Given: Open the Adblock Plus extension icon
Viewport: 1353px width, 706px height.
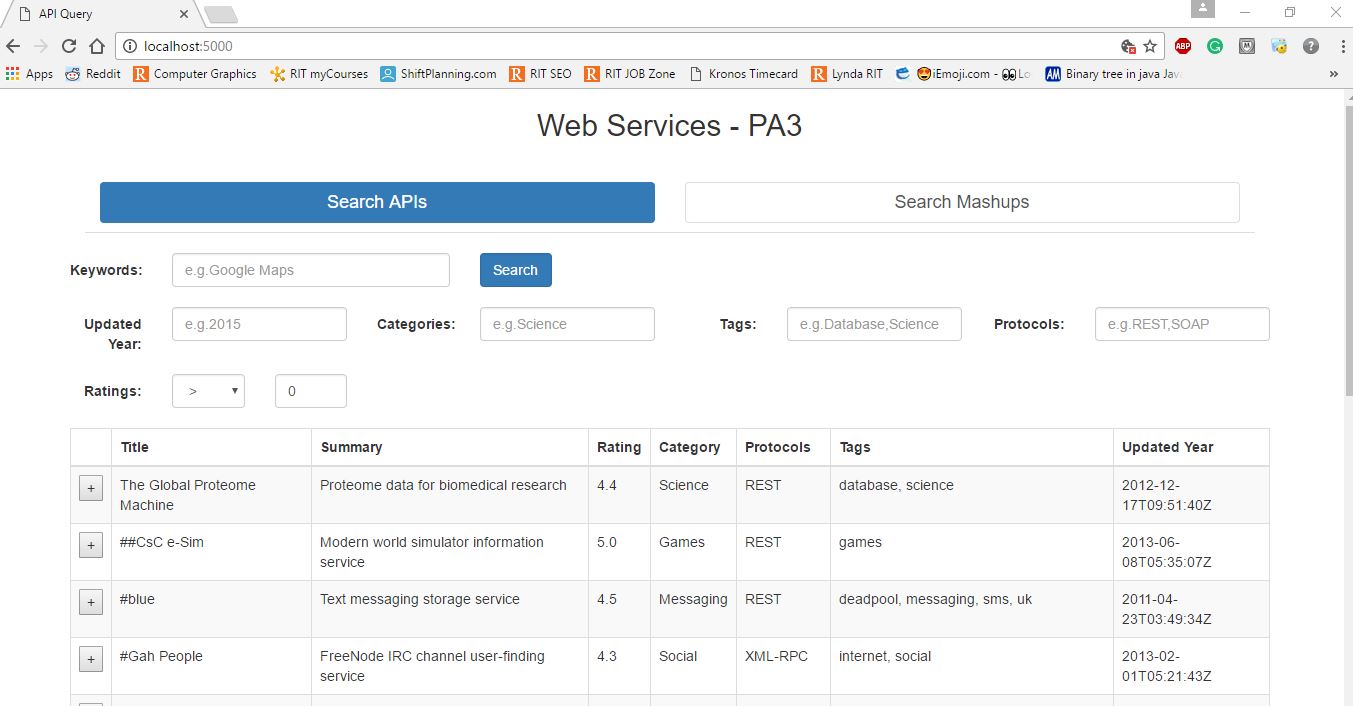Looking at the screenshot, I should tap(1183, 46).
